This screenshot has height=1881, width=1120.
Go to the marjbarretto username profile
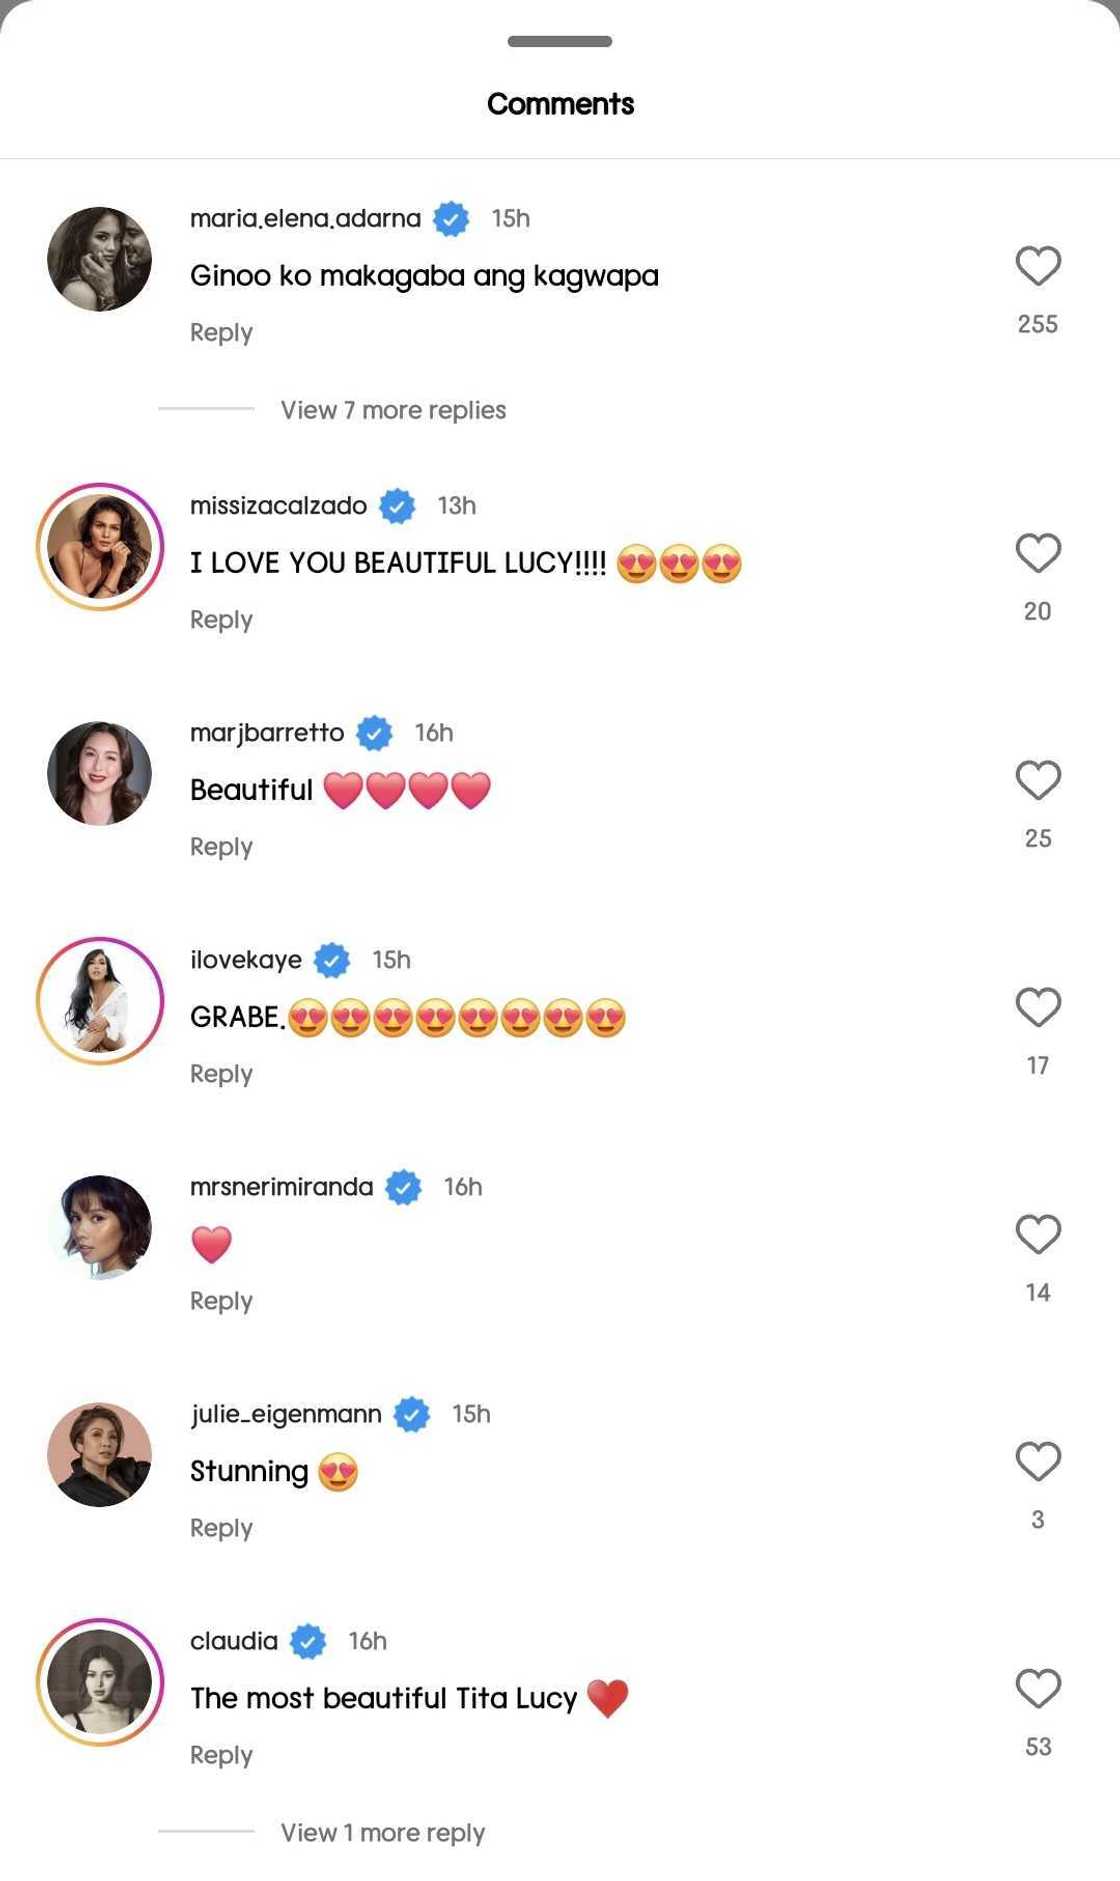coord(267,733)
